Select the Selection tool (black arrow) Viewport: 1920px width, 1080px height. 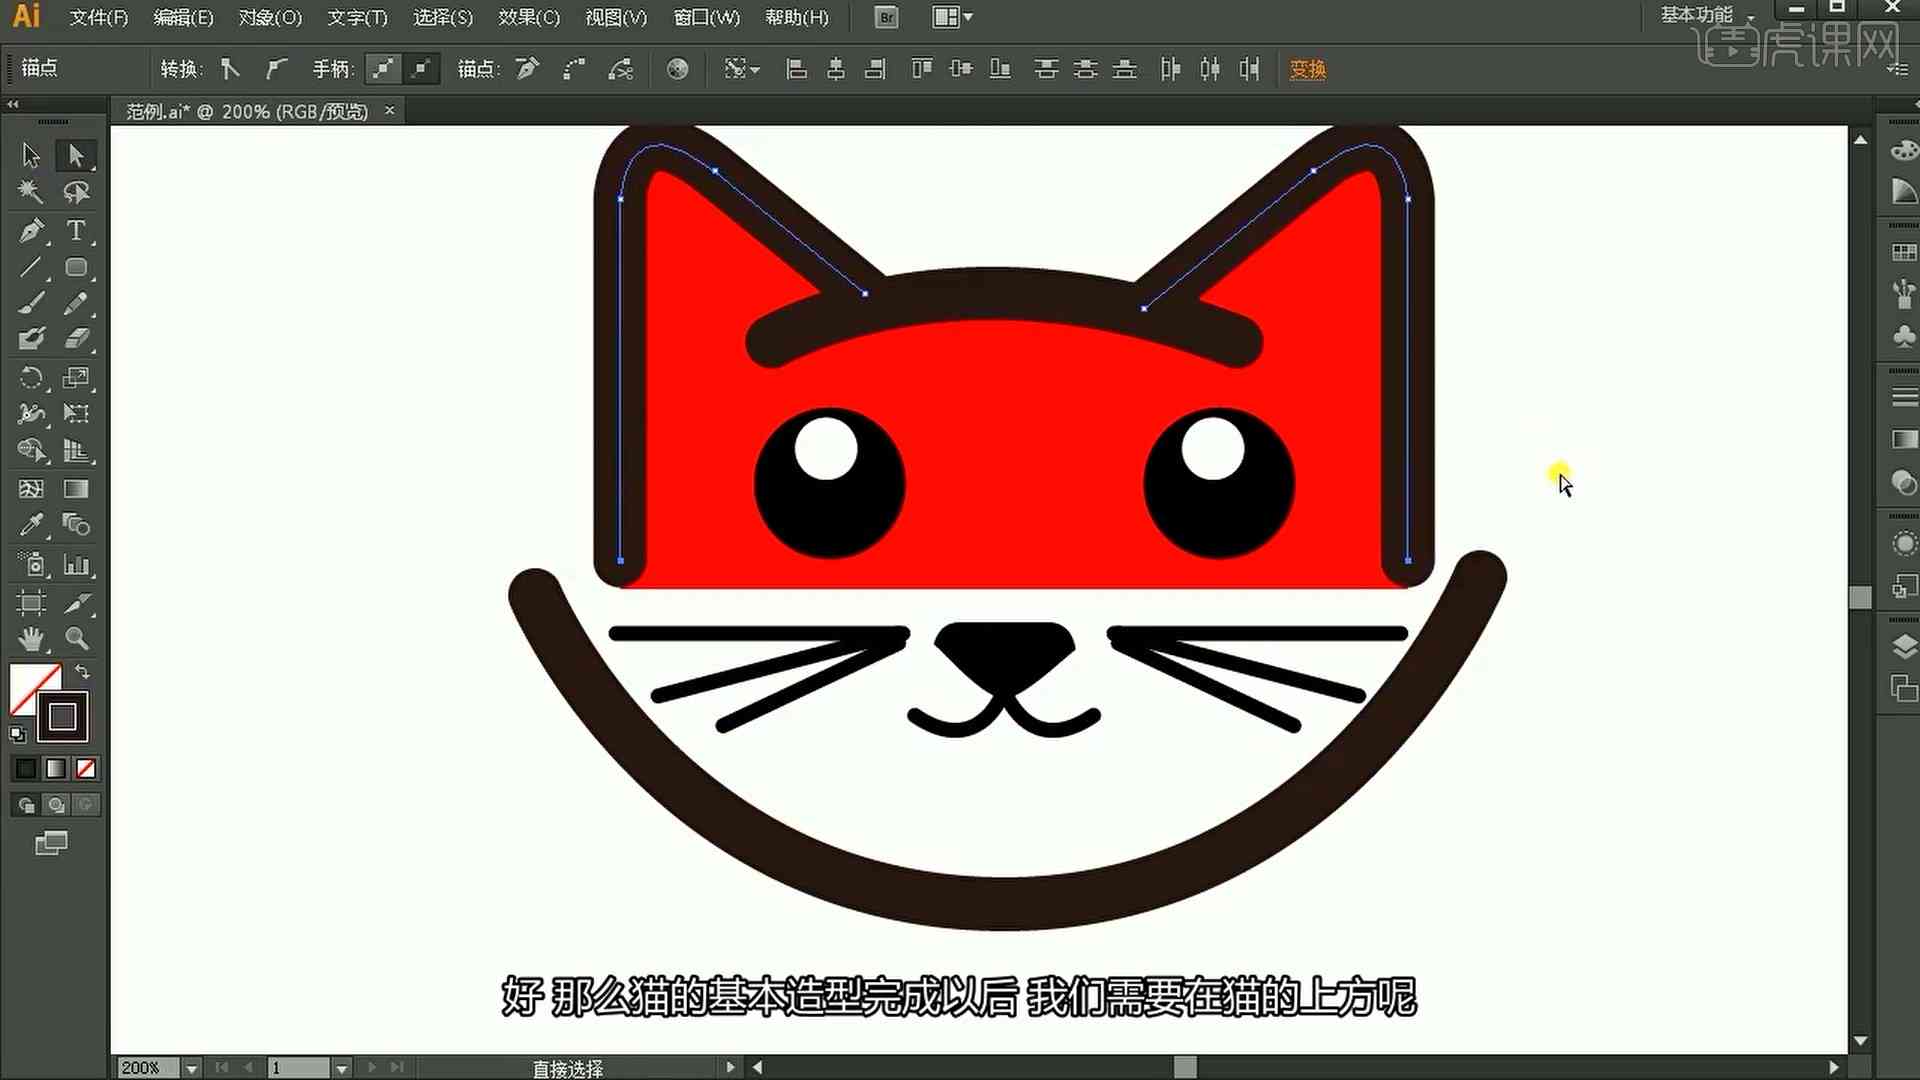point(31,155)
